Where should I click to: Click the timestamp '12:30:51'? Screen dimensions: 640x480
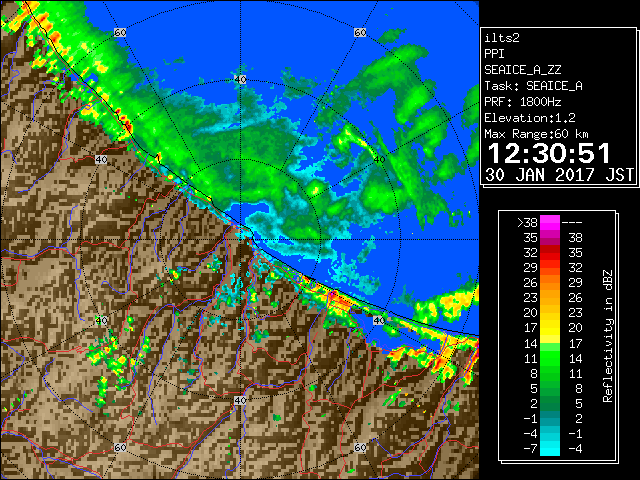coord(549,153)
